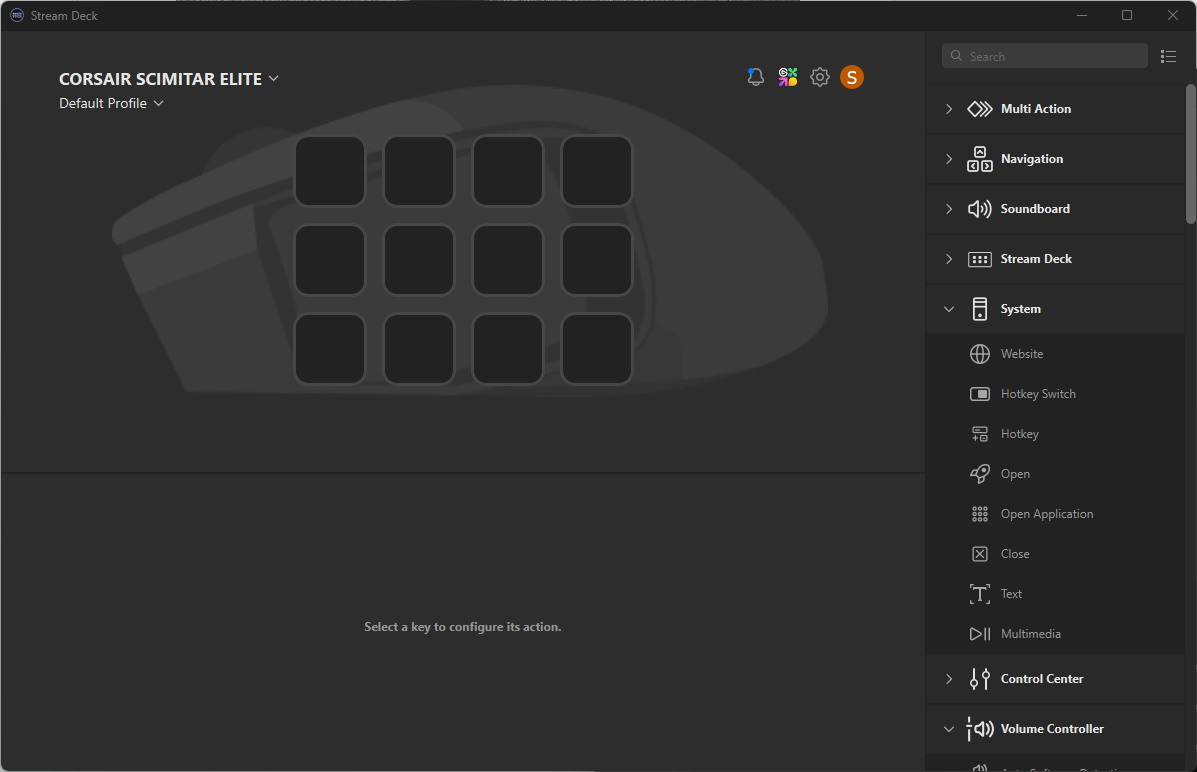Click the Stream Deck title bar logo
The height and width of the screenshot is (772, 1197).
17,15
